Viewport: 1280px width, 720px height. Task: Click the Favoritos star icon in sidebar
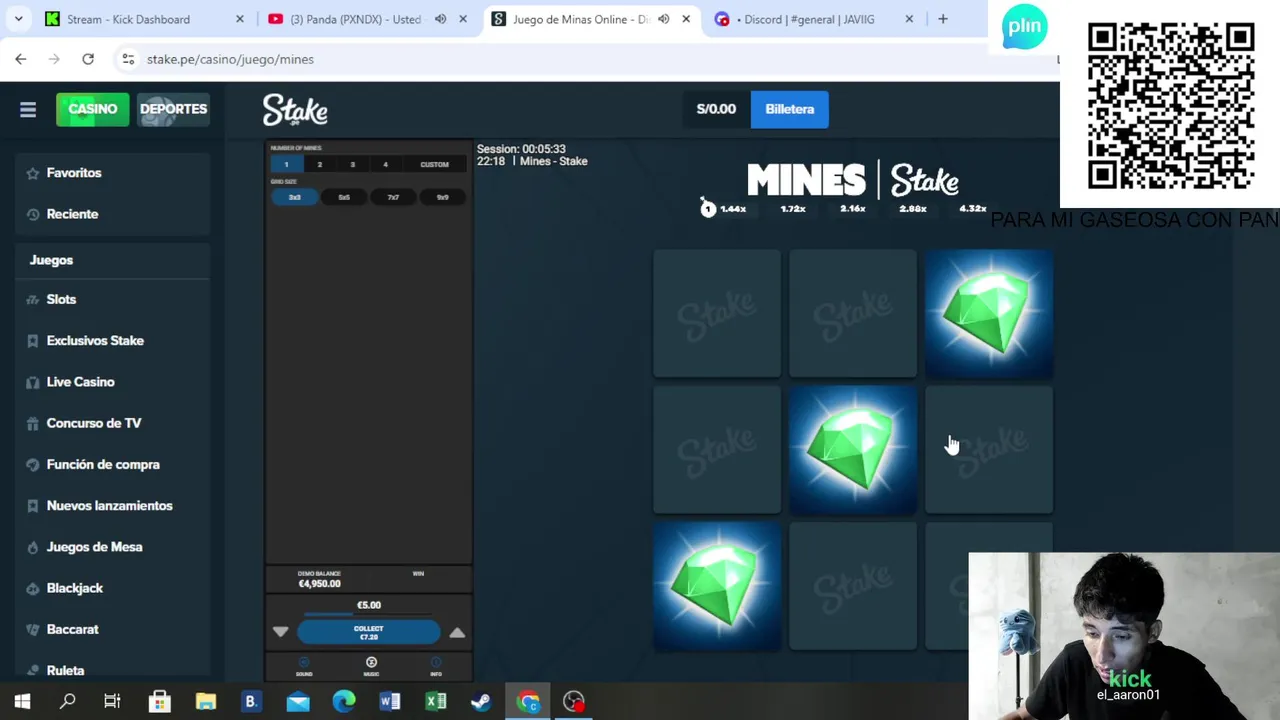point(33,173)
